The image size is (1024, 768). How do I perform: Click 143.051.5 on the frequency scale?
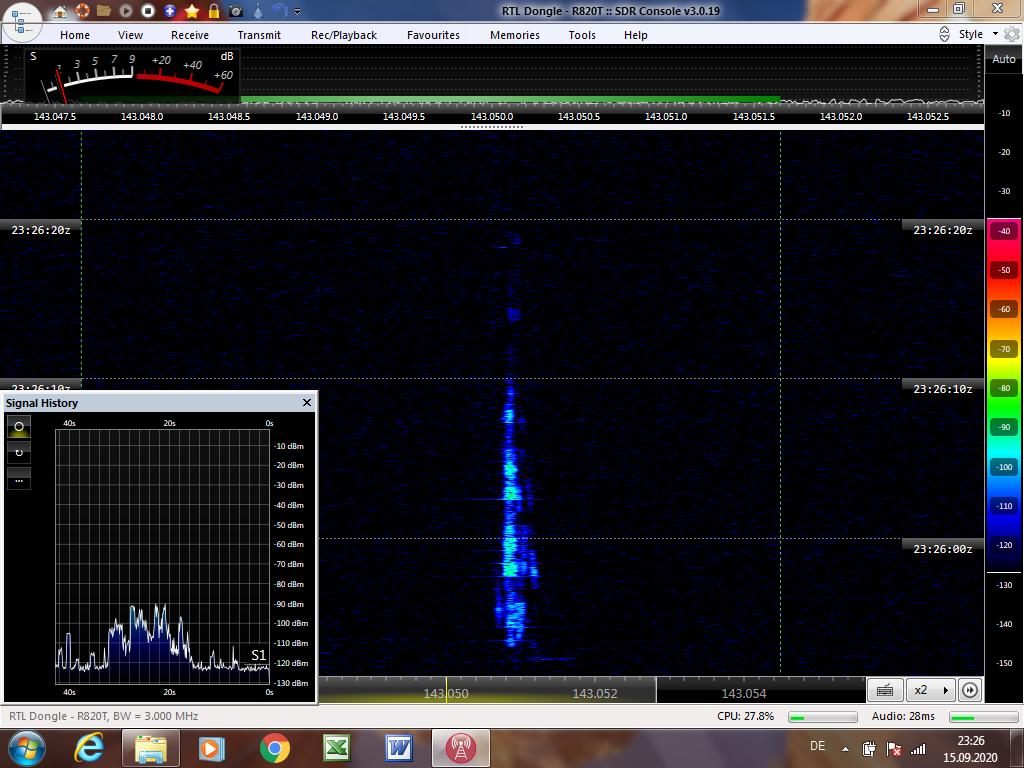pos(754,116)
